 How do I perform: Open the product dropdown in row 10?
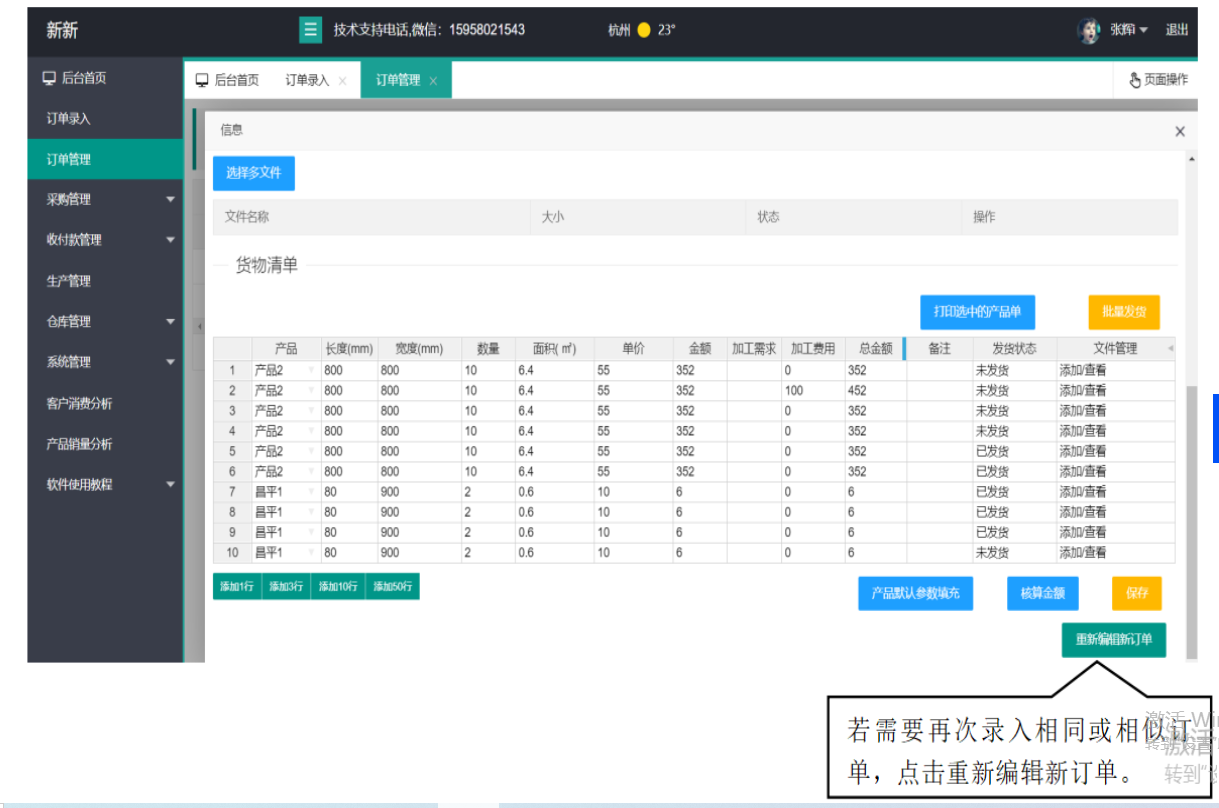(311, 553)
